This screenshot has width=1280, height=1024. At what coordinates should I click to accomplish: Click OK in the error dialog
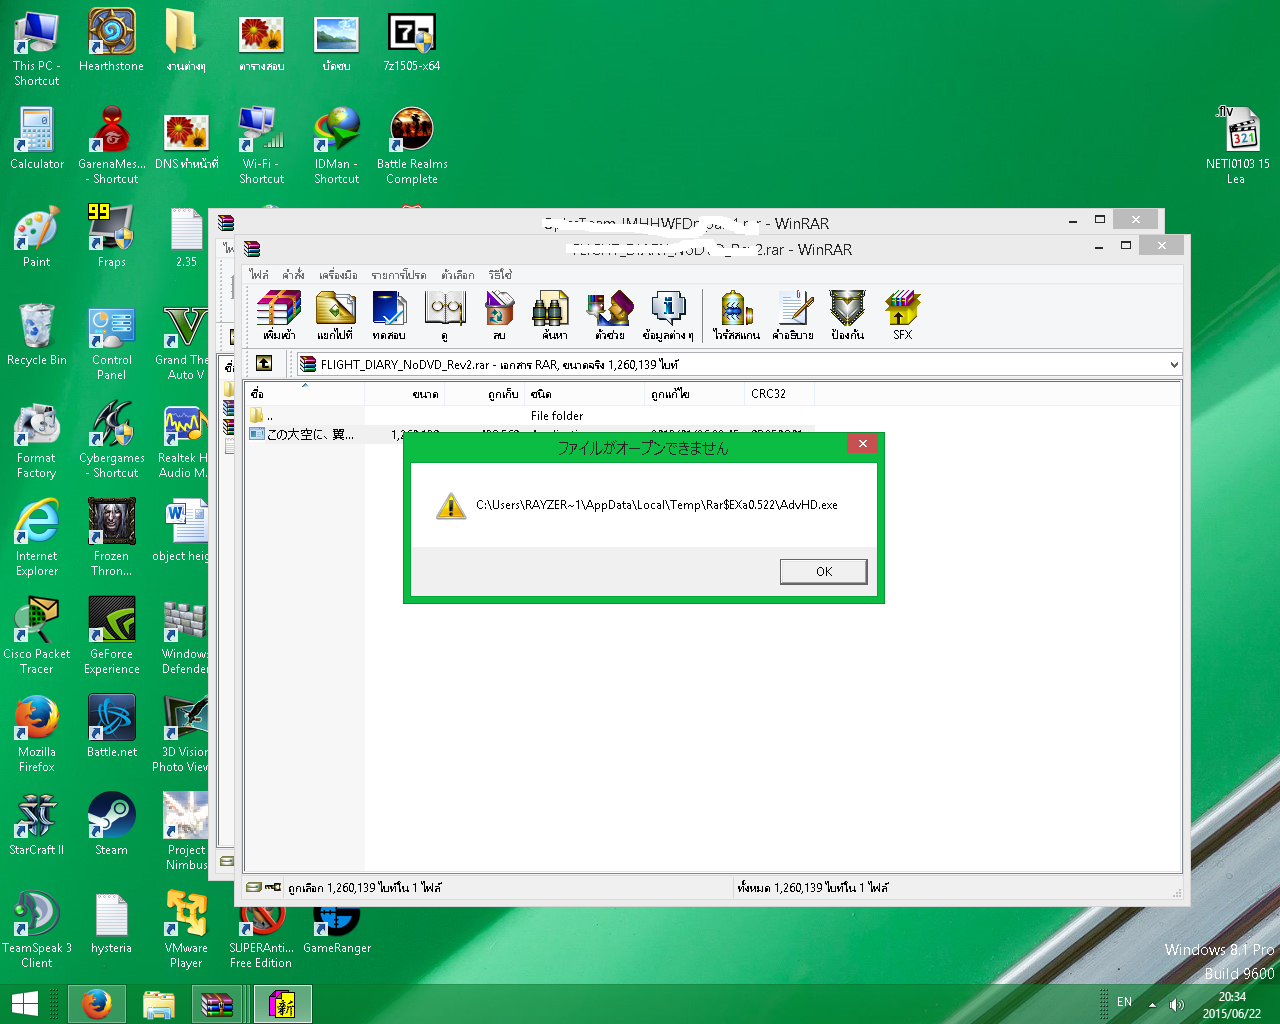pos(823,571)
